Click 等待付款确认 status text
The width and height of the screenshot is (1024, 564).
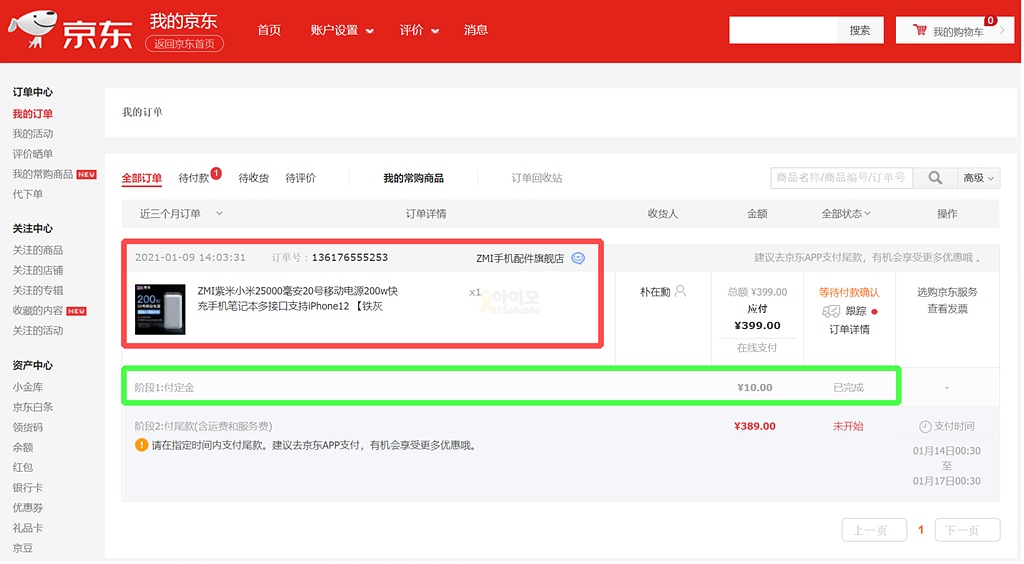click(x=849, y=292)
